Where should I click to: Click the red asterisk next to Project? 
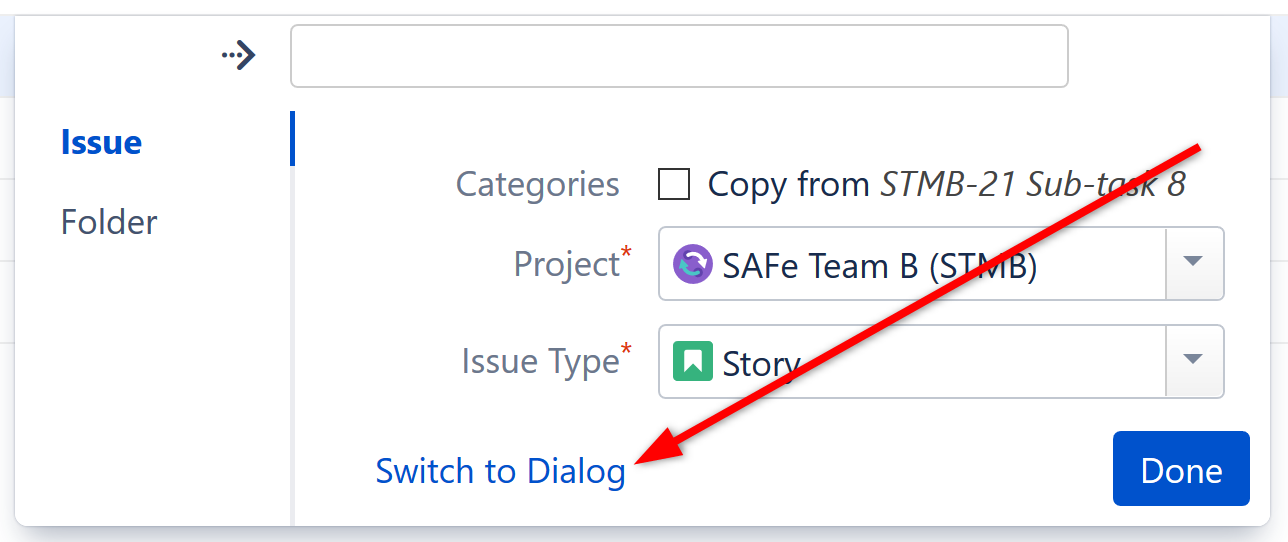626,251
